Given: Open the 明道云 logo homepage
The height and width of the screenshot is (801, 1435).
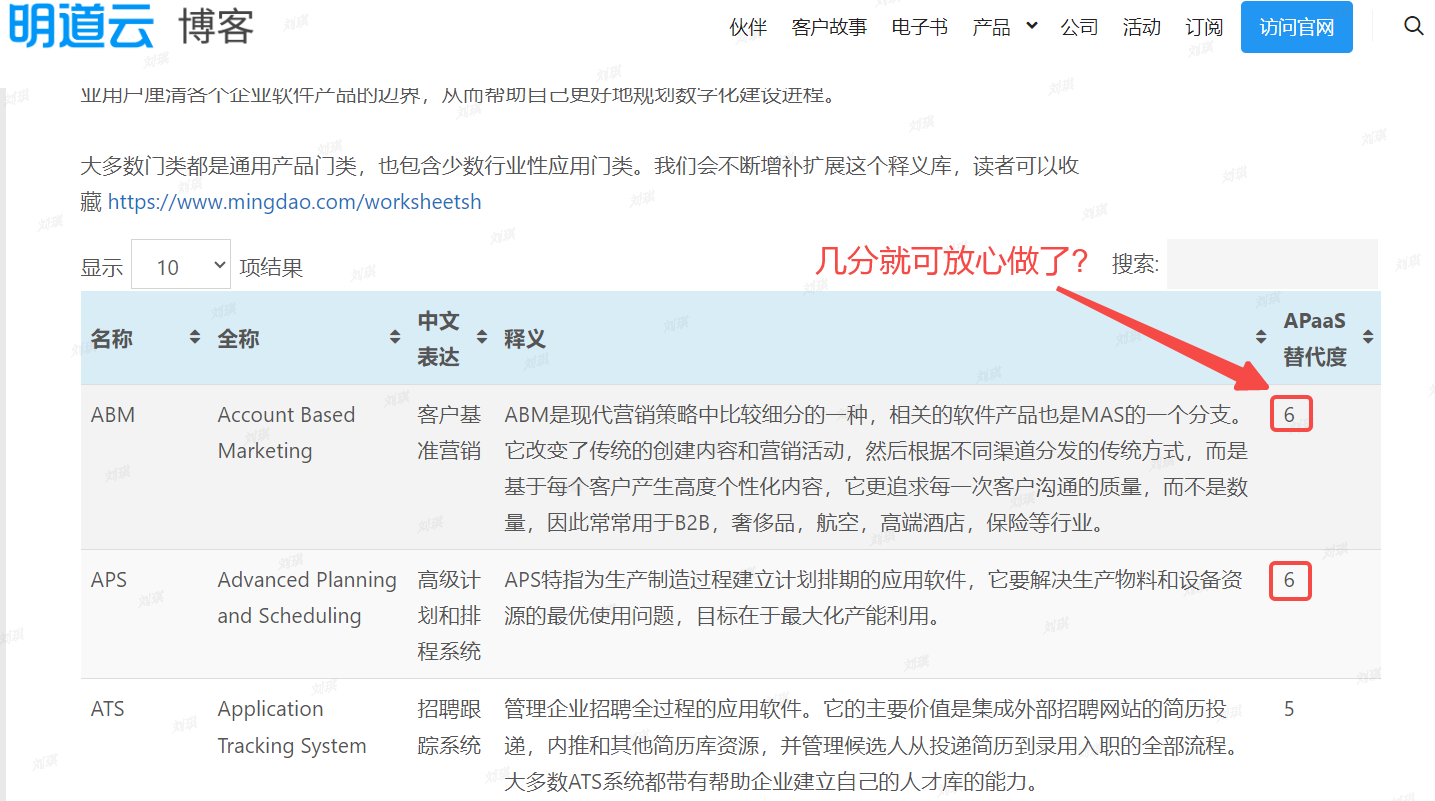Looking at the screenshot, I should [83, 26].
